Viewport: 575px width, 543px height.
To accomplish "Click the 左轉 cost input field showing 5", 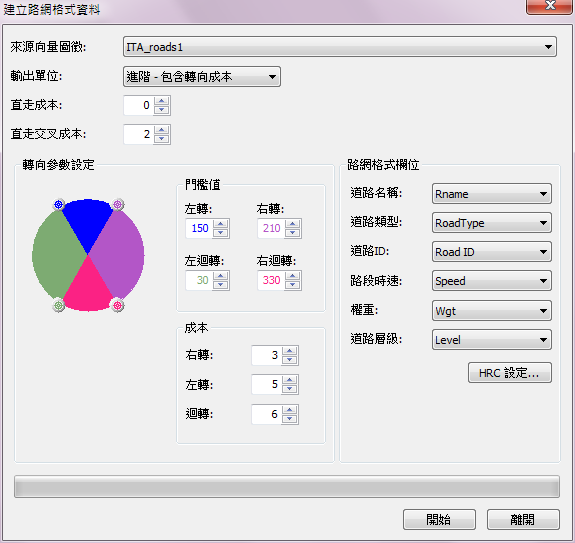I will 267,384.
